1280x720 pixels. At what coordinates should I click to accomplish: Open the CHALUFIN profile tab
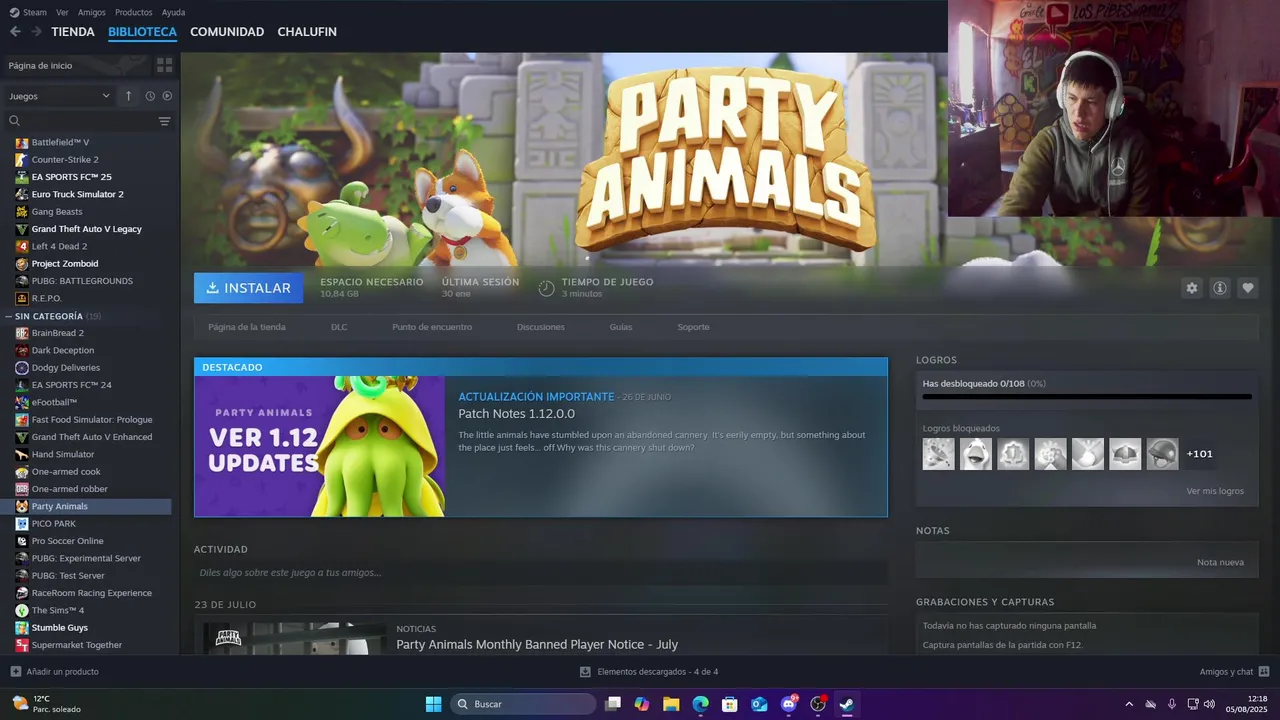307,32
